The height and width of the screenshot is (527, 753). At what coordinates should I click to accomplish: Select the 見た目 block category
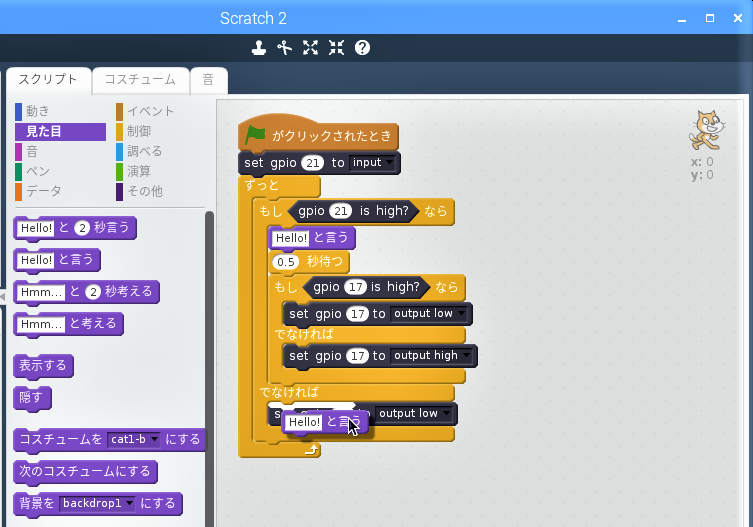pos(61,131)
